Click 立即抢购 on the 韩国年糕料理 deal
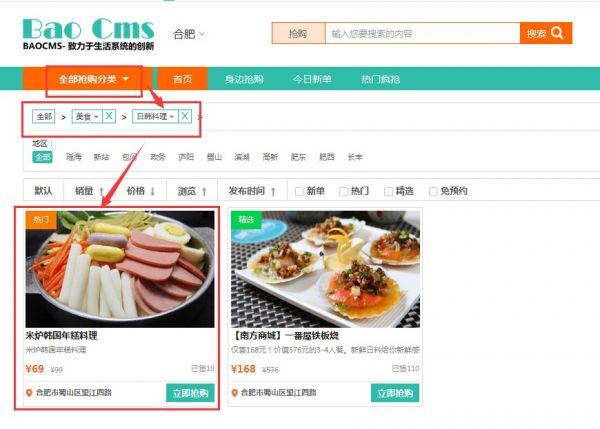Image resolution: width=600 pixels, height=429 pixels. pos(190,393)
